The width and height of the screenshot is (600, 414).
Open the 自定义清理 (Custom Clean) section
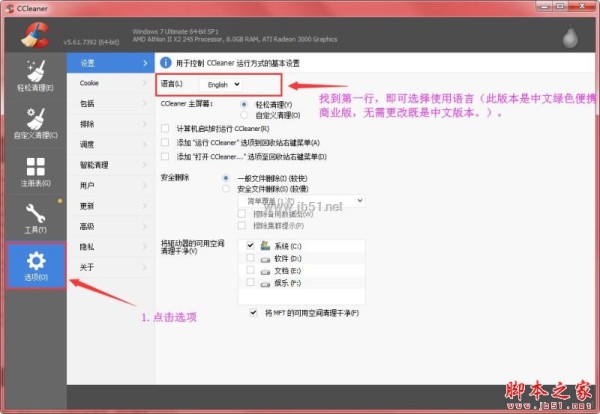pos(34,121)
